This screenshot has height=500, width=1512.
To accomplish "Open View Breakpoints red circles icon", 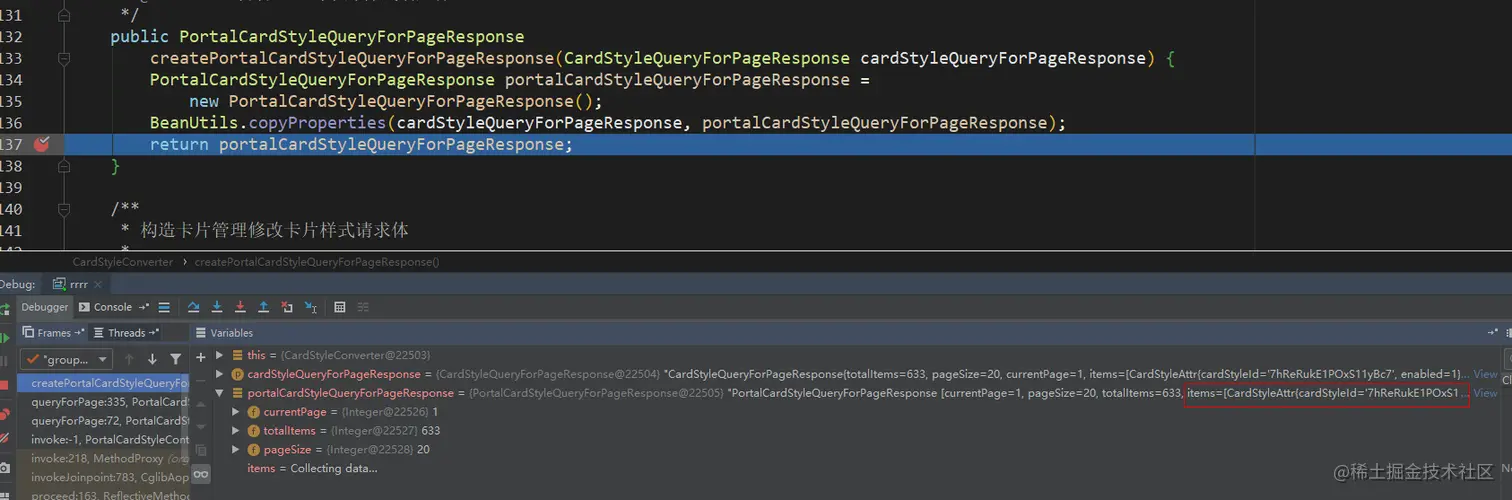I will click(x=5, y=414).
